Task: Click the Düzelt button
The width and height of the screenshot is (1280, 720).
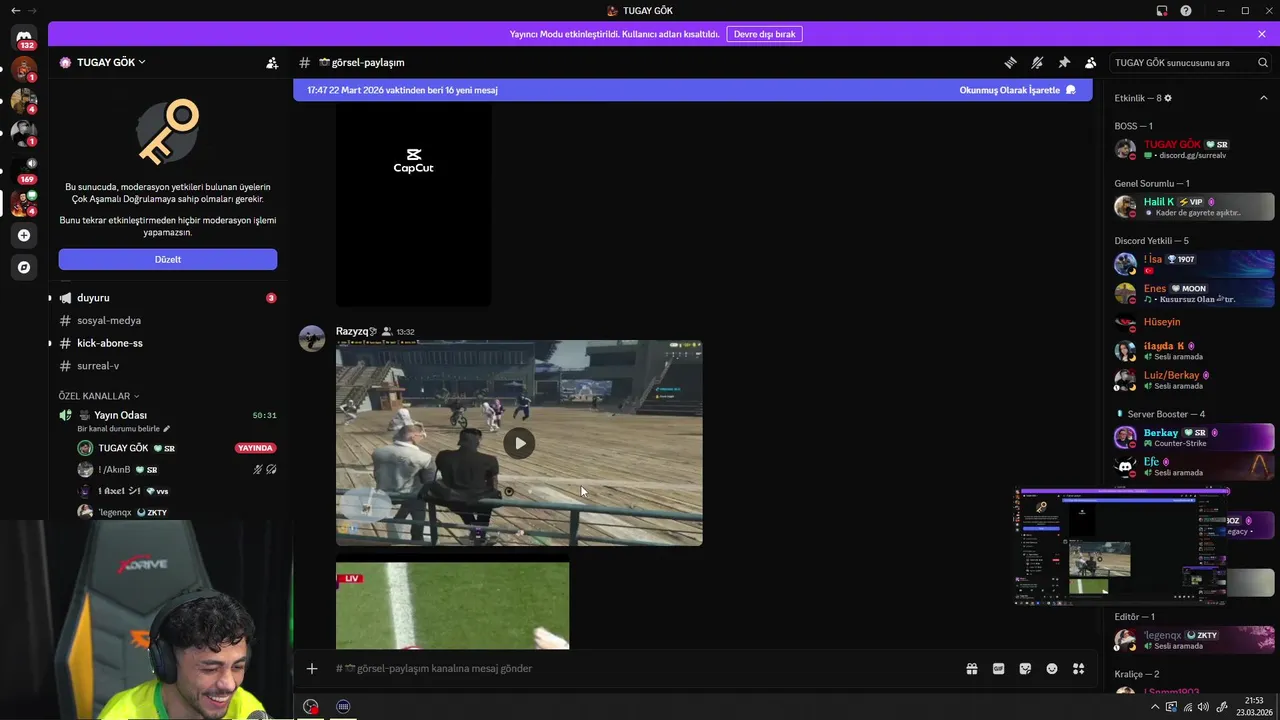Action: (x=168, y=259)
